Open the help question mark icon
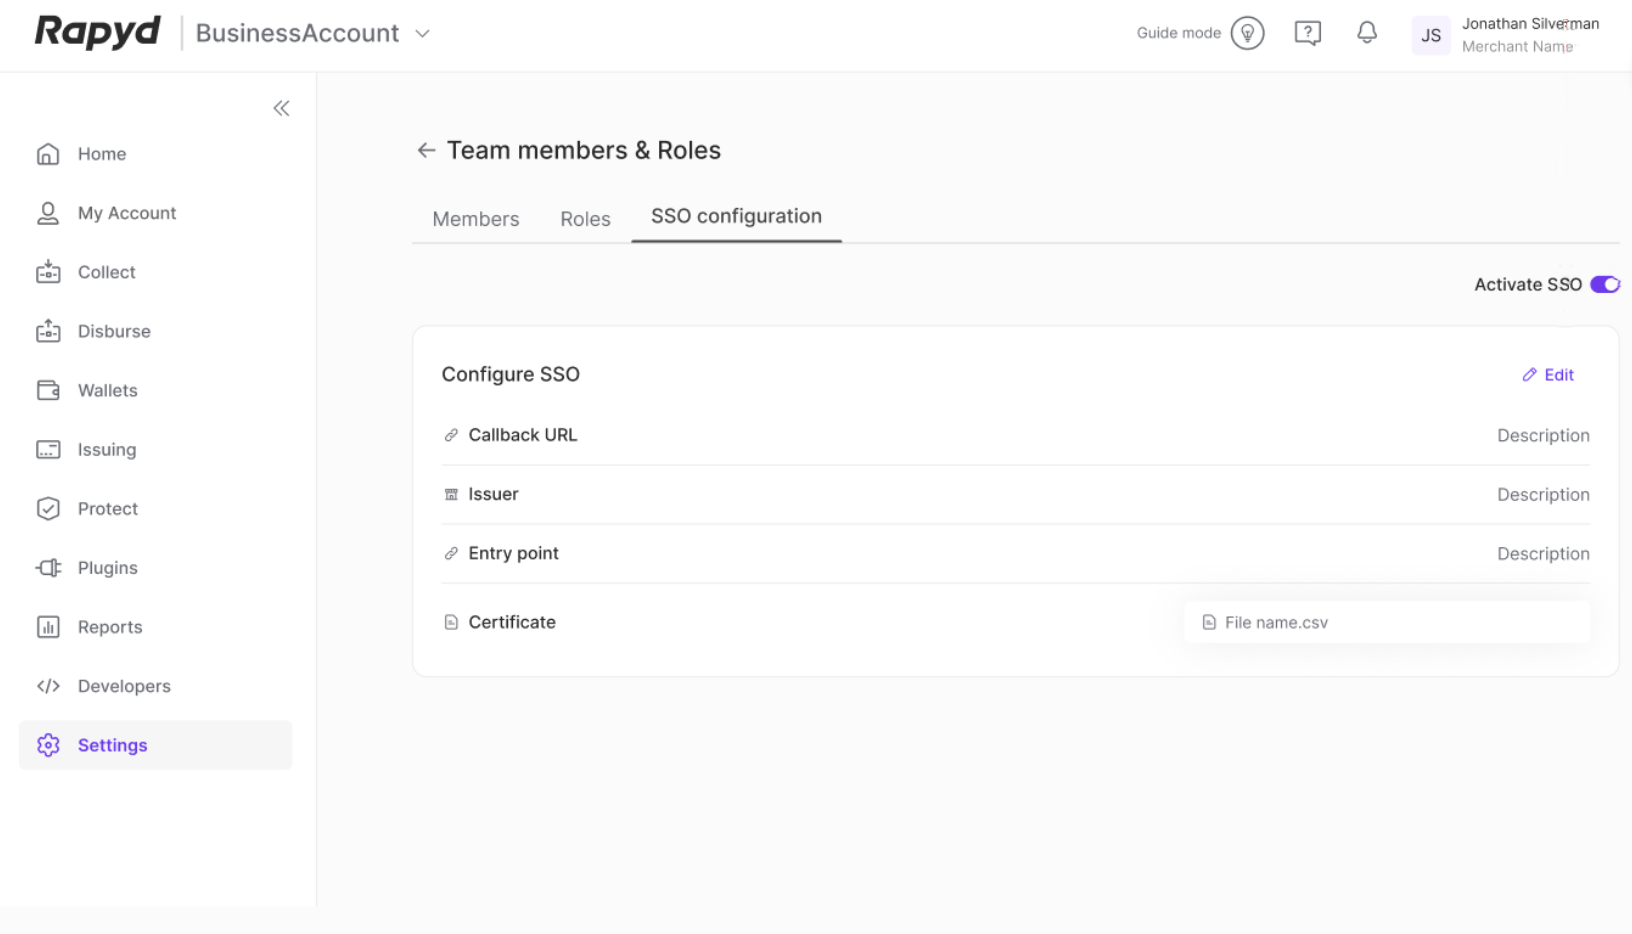The width and height of the screenshot is (1632, 934). tap(1307, 33)
